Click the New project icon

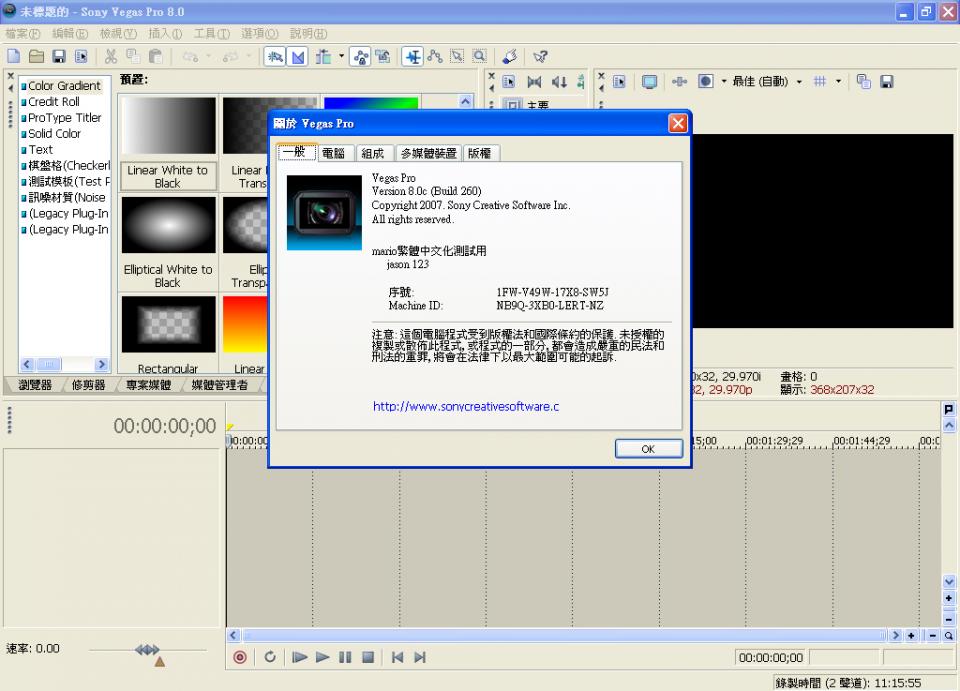pyautogui.click(x=14, y=57)
